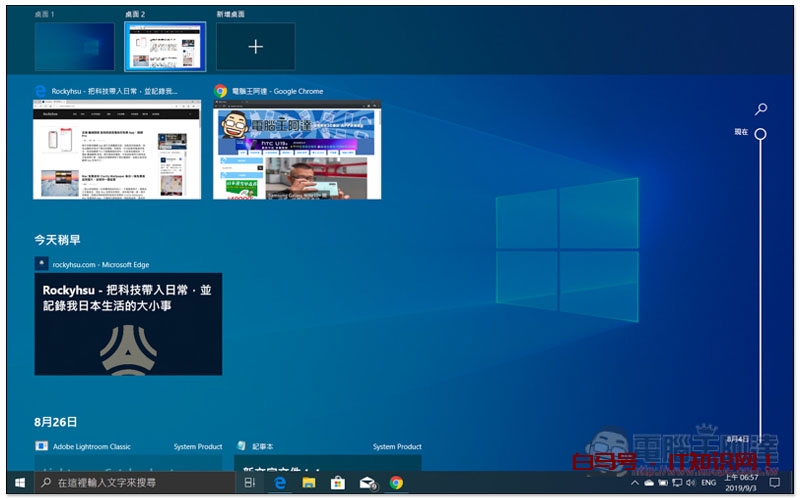Click the taskbar search box

(x=135, y=483)
